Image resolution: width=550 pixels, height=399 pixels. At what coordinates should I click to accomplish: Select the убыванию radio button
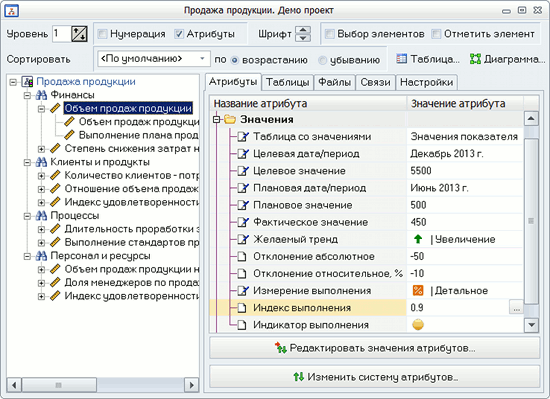[x=322, y=60]
